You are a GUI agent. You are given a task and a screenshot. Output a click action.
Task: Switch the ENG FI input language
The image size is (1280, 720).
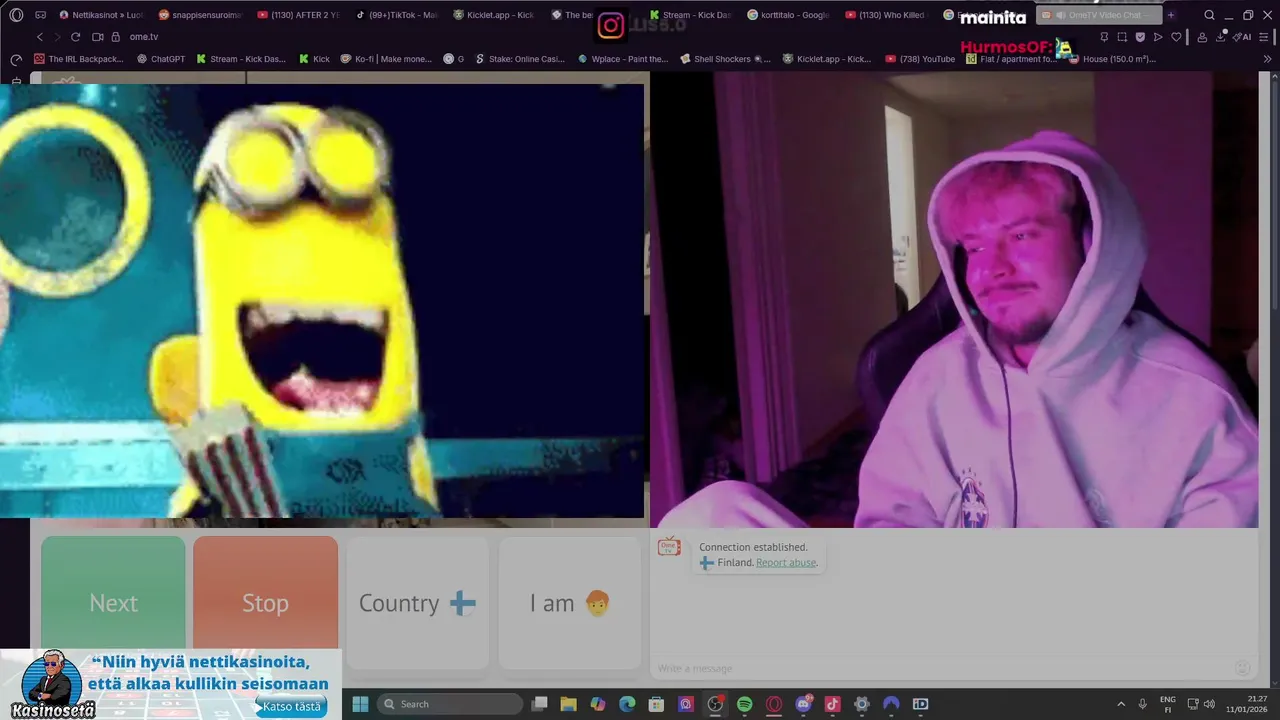(x=1168, y=704)
